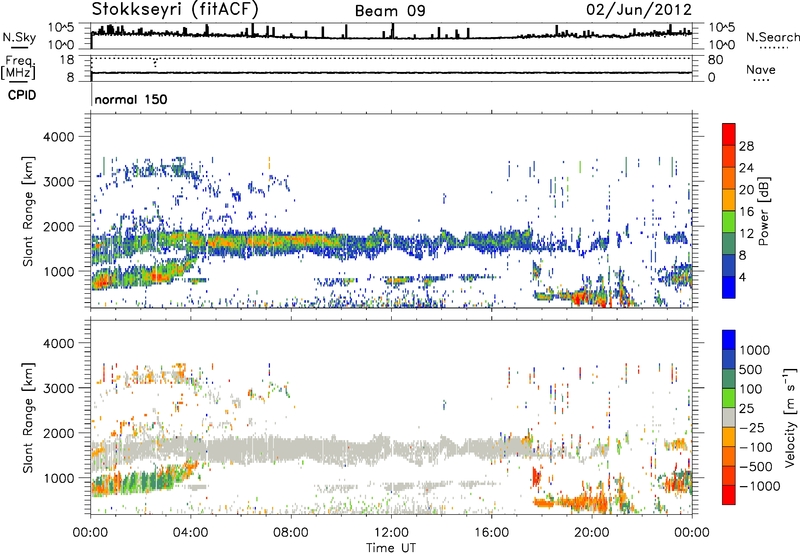The height and width of the screenshot is (554, 800).
Task: Click Velocity colorbar value '1000'
Action: tap(755, 350)
